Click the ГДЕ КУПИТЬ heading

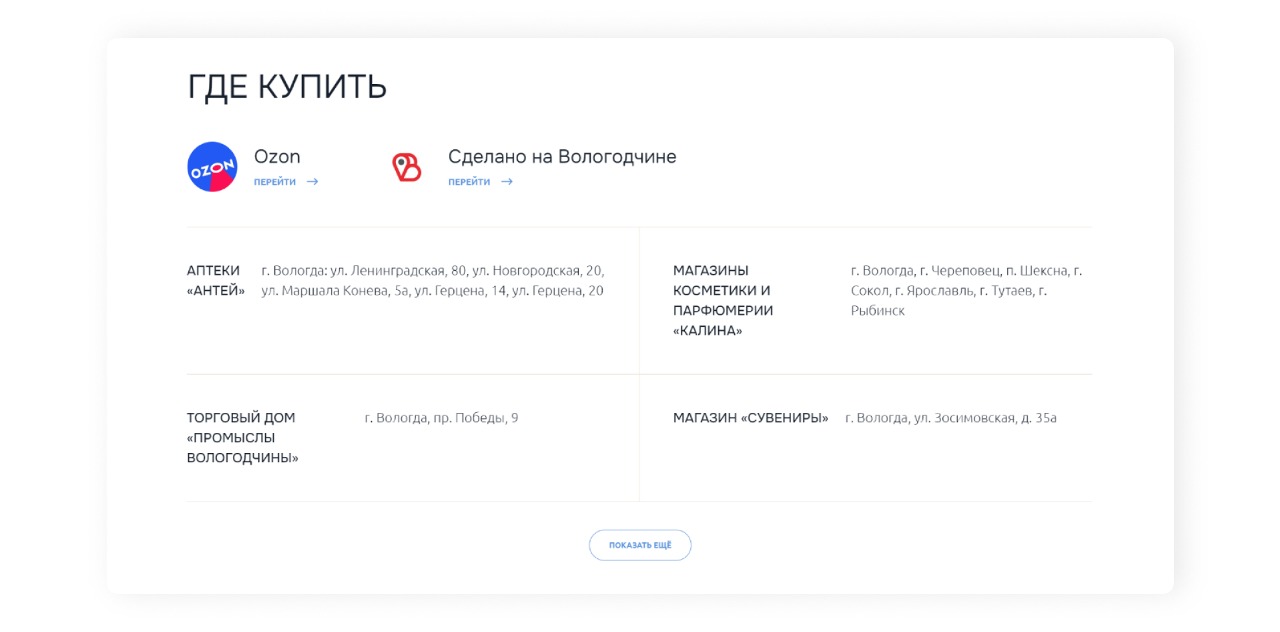click(286, 86)
